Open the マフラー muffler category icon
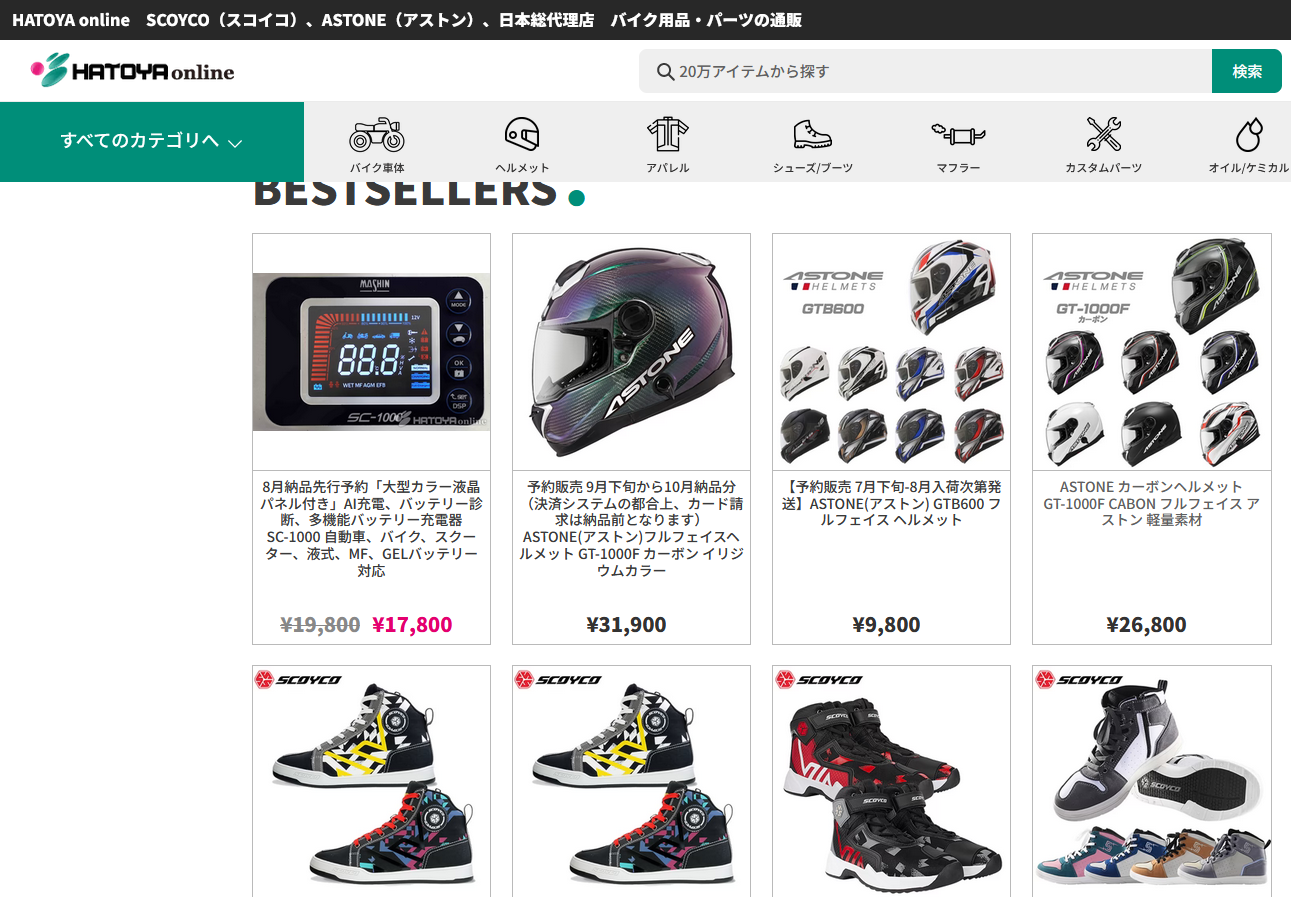 point(958,134)
